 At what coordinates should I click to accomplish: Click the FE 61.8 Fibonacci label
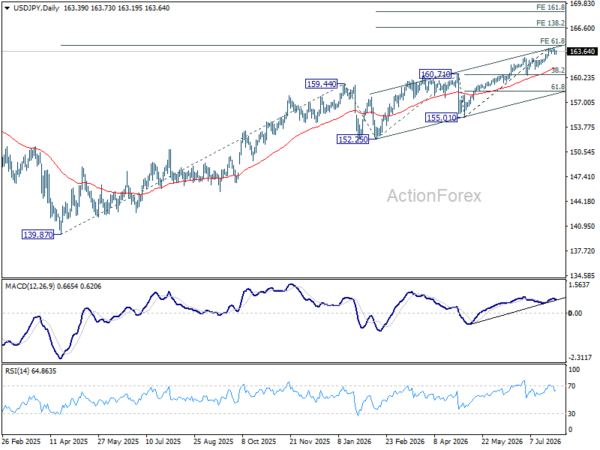pos(553,41)
